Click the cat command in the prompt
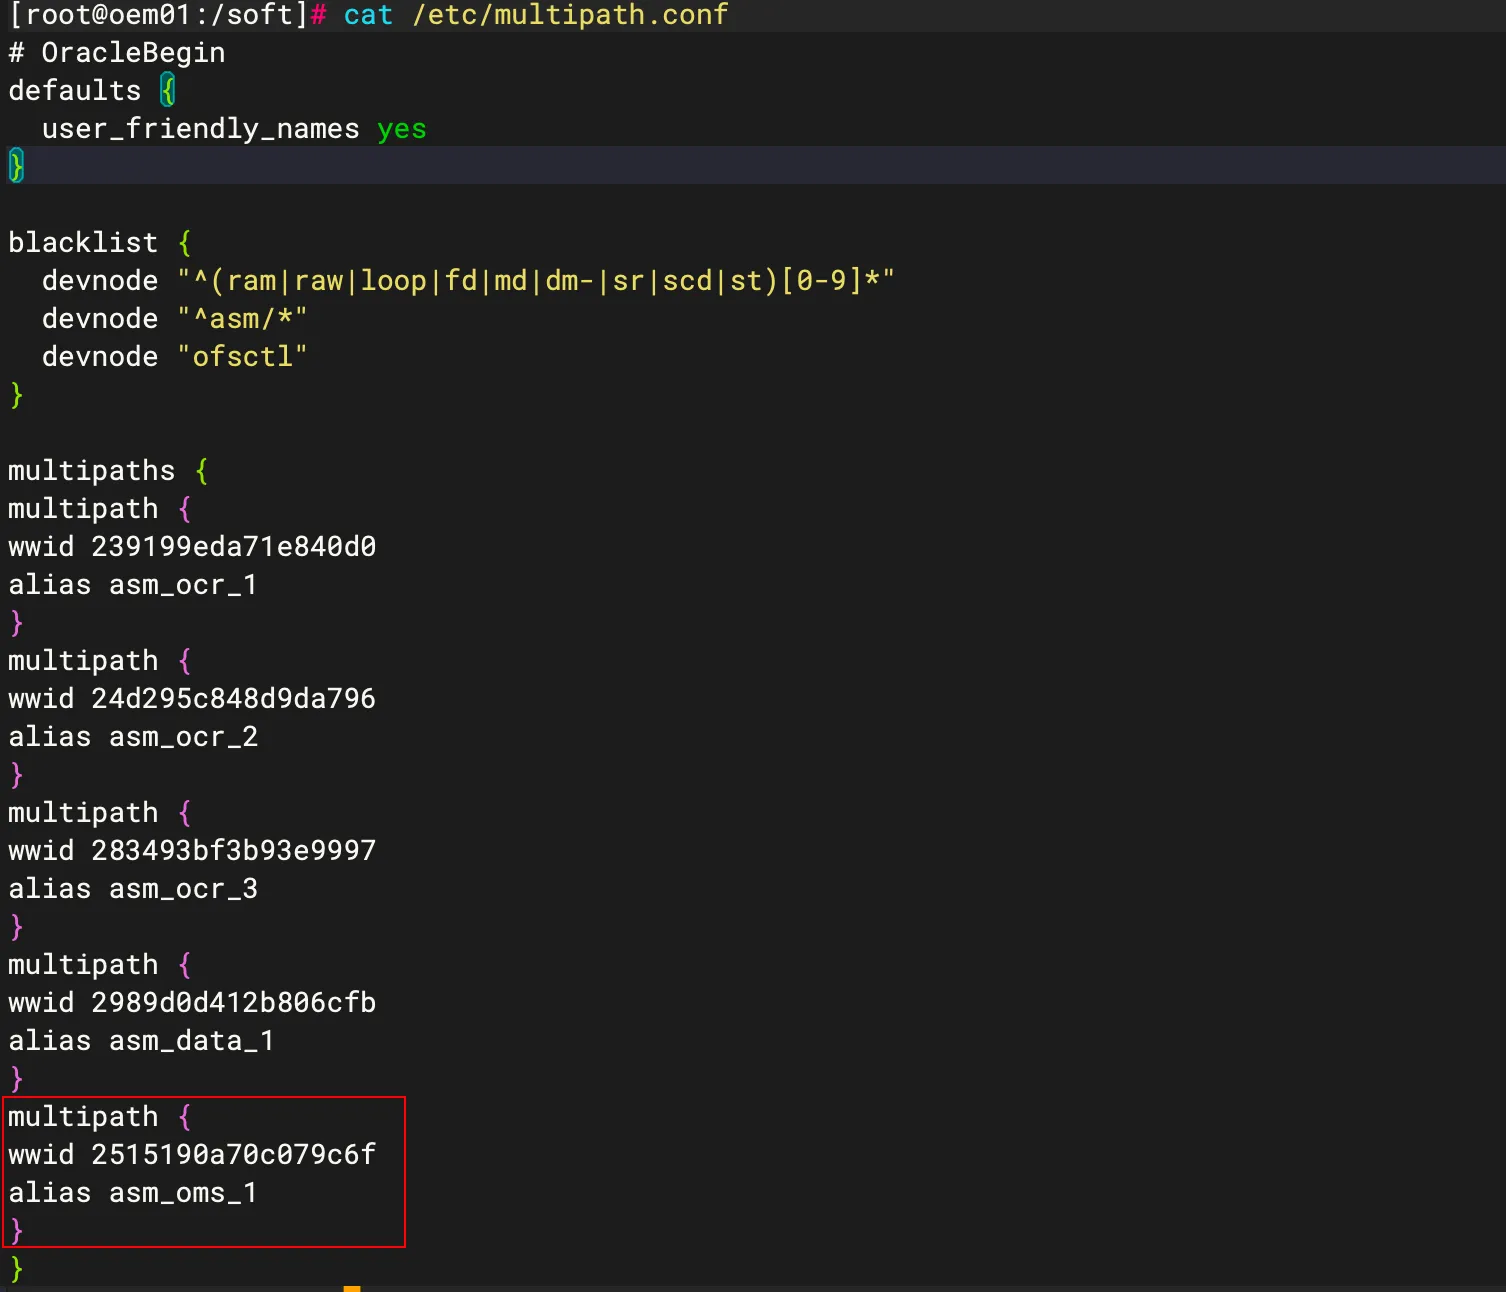This screenshot has height=1292, width=1506. pyautogui.click(x=367, y=15)
